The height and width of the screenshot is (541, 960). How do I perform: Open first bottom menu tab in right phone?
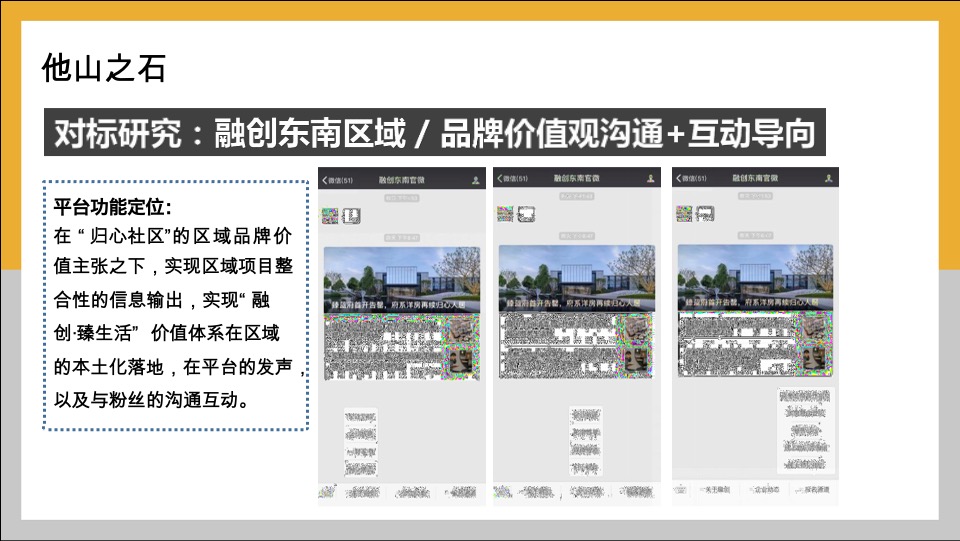pos(714,490)
